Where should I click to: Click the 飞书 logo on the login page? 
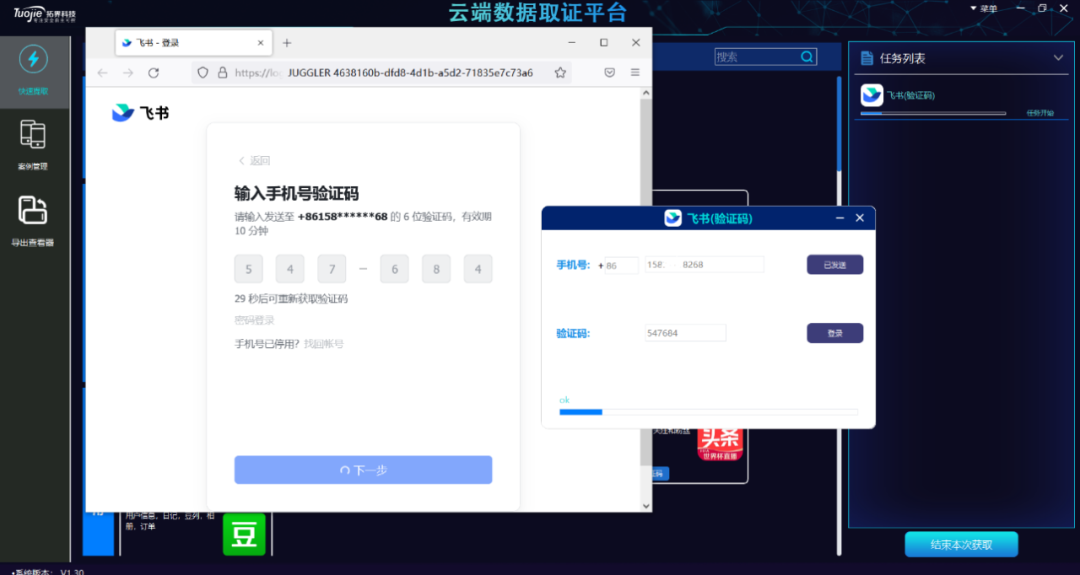[x=141, y=112]
